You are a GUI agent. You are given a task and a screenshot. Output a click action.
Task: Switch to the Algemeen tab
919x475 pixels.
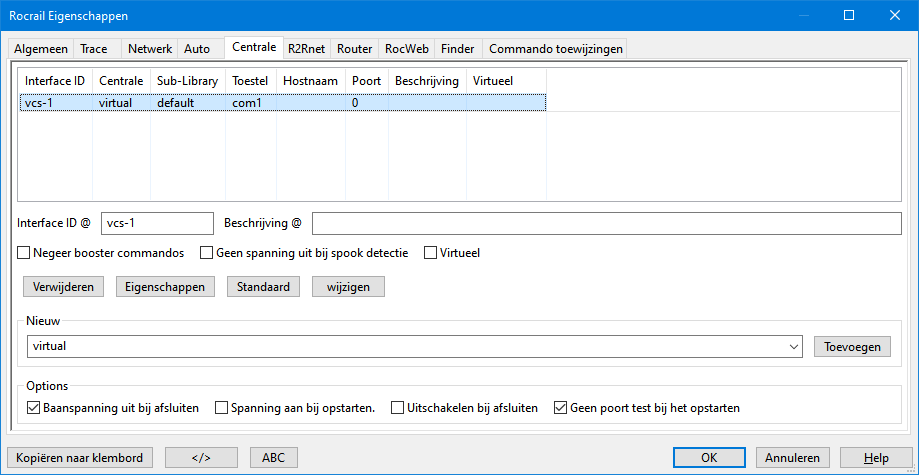41,48
